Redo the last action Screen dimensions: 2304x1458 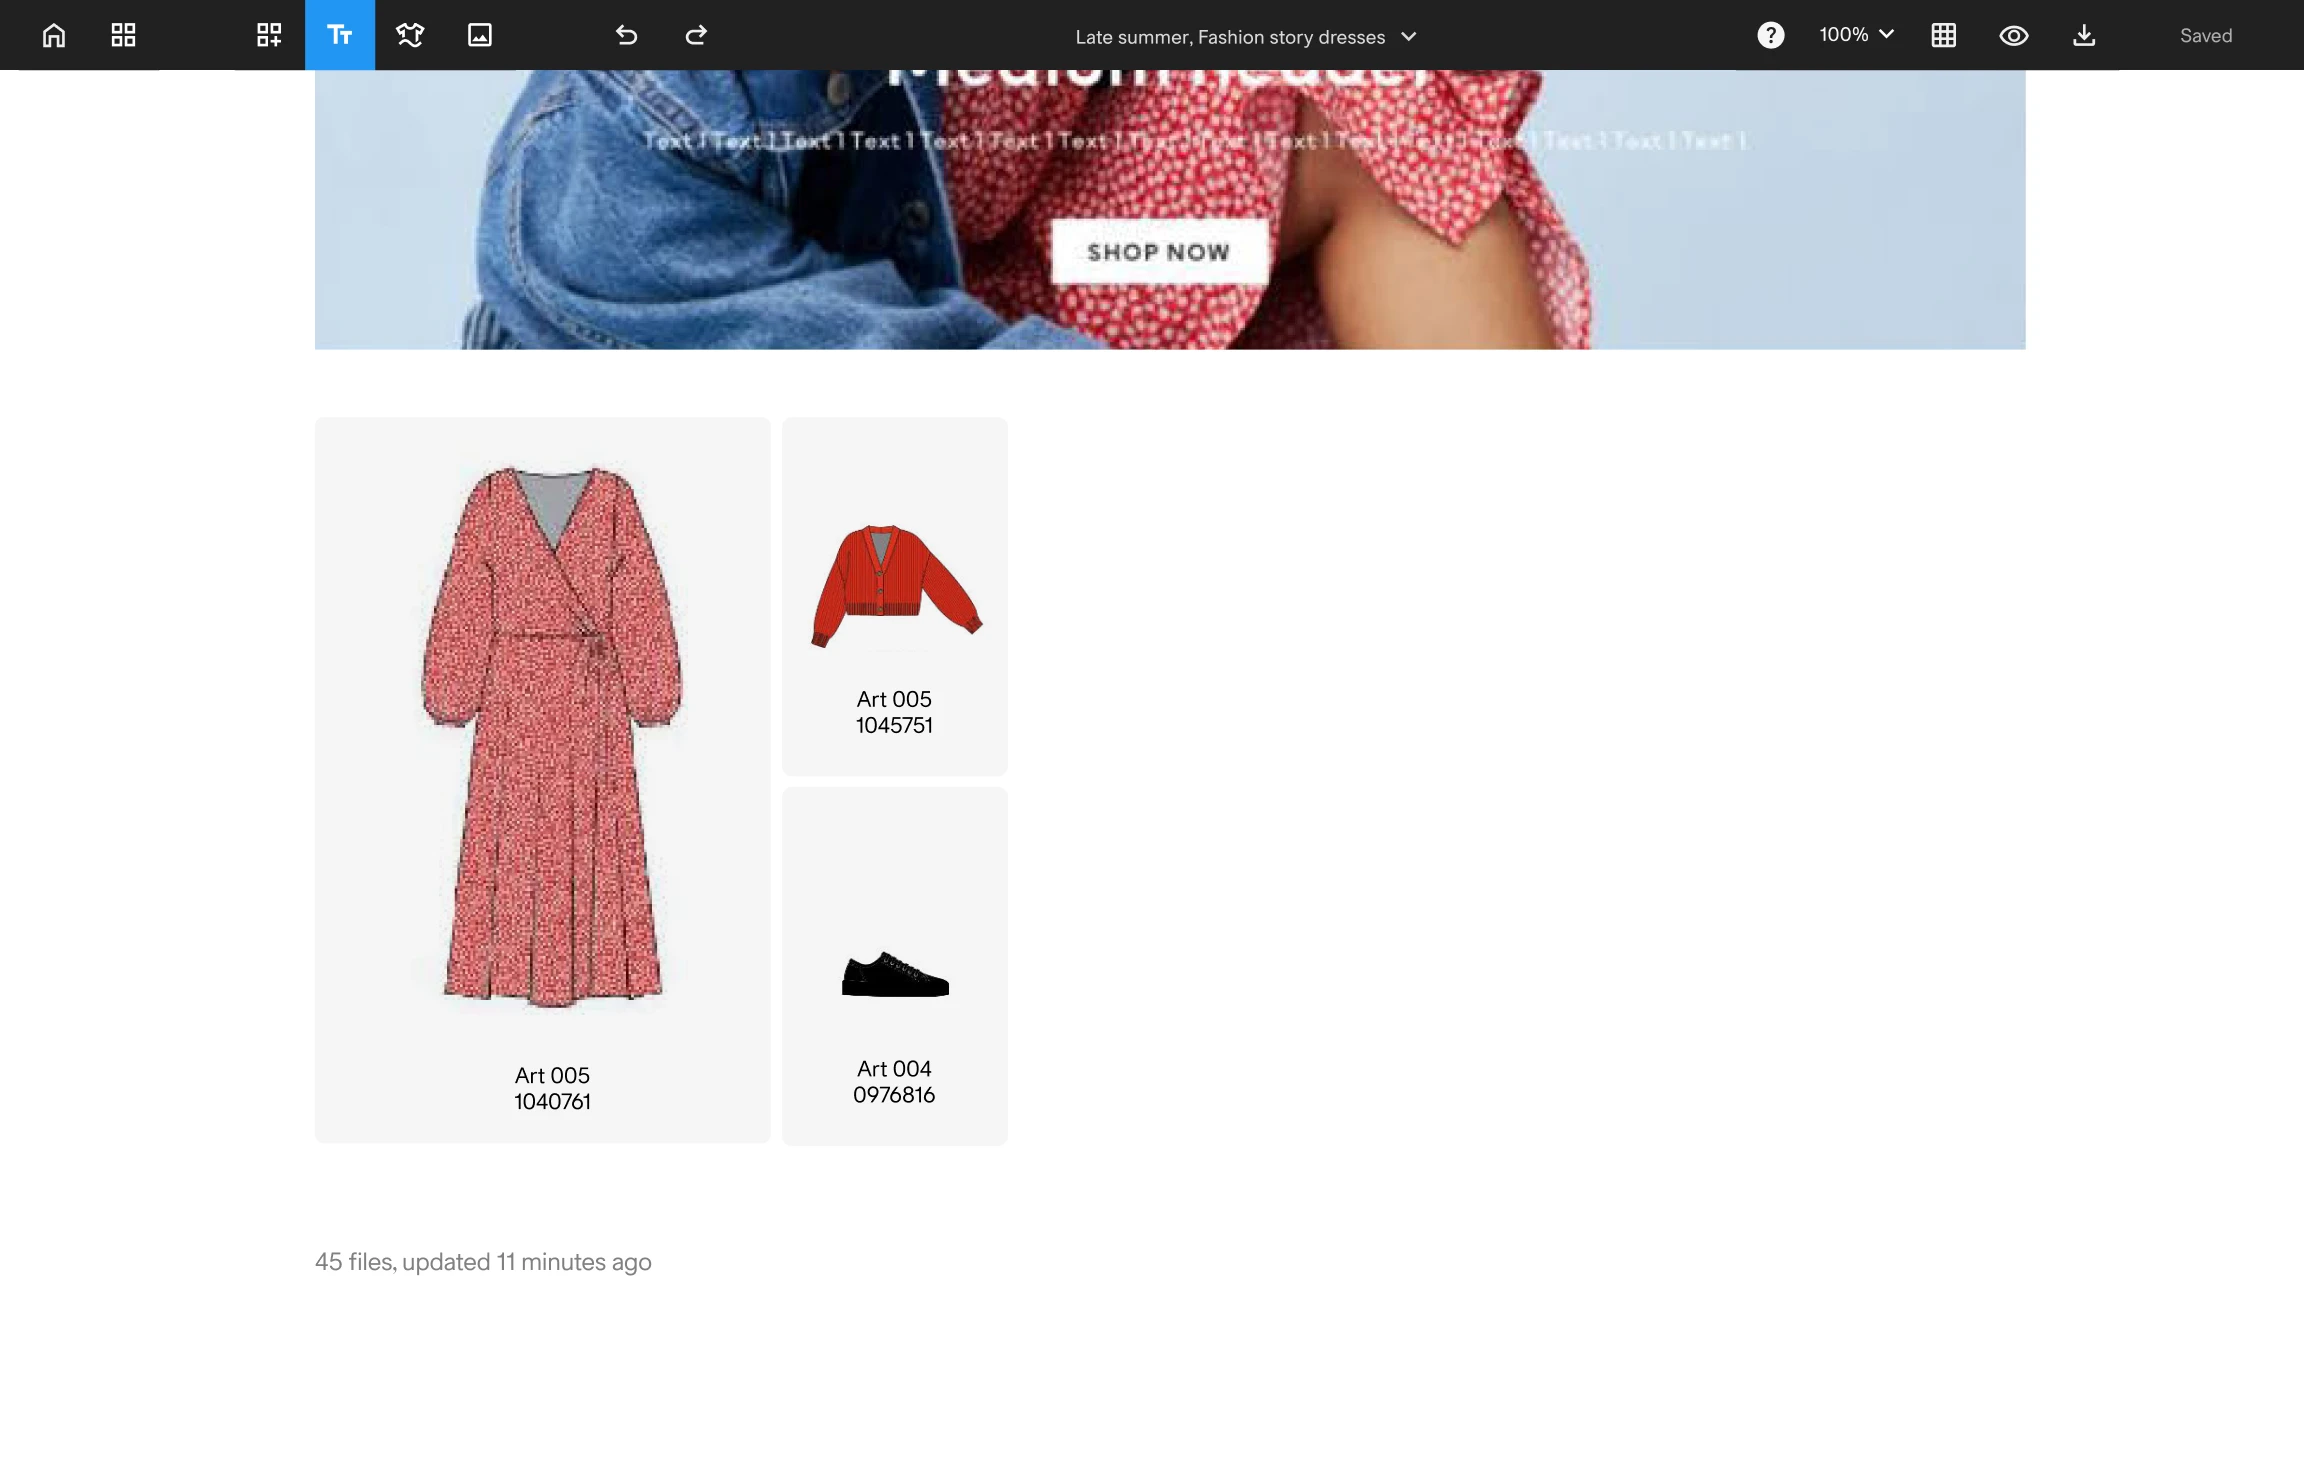[696, 35]
